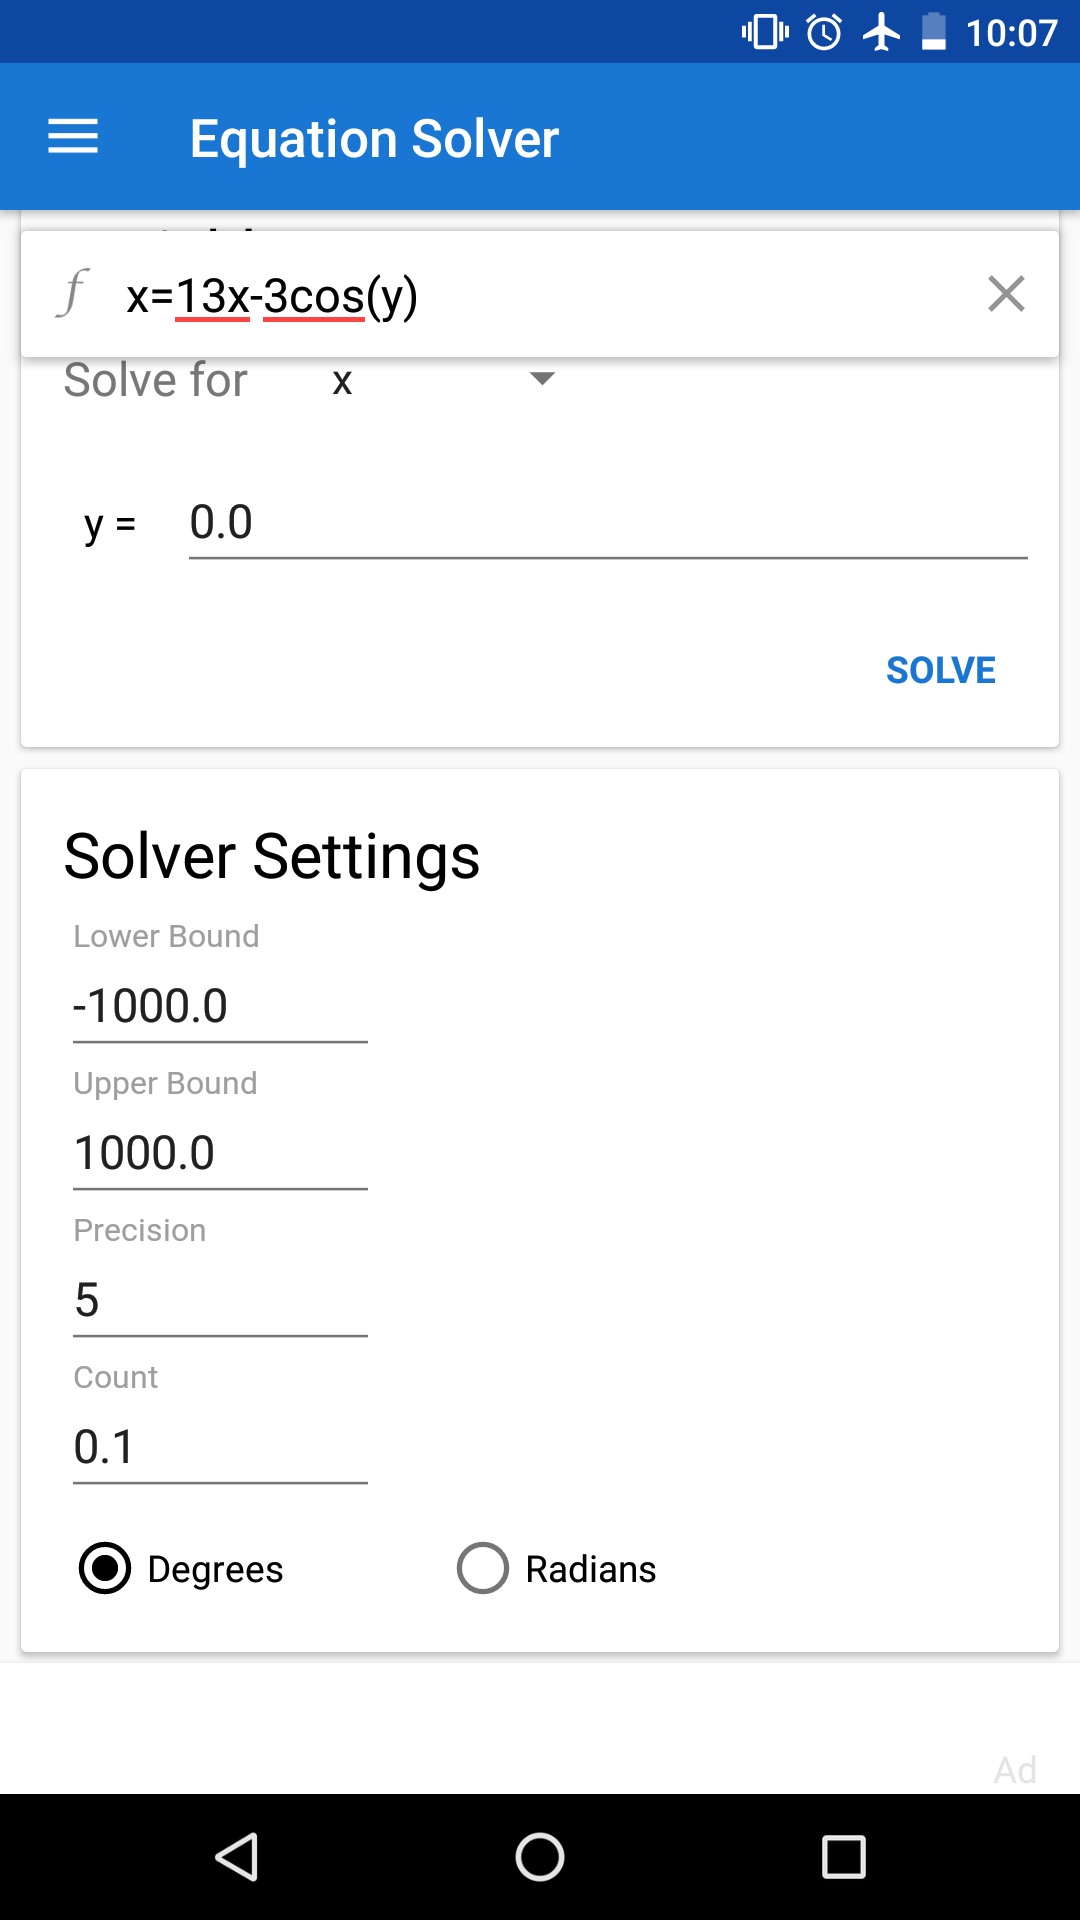Screen dimensions: 1080x1920
Task: Open the recent apps overview
Action: click(x=843, y=1857)
